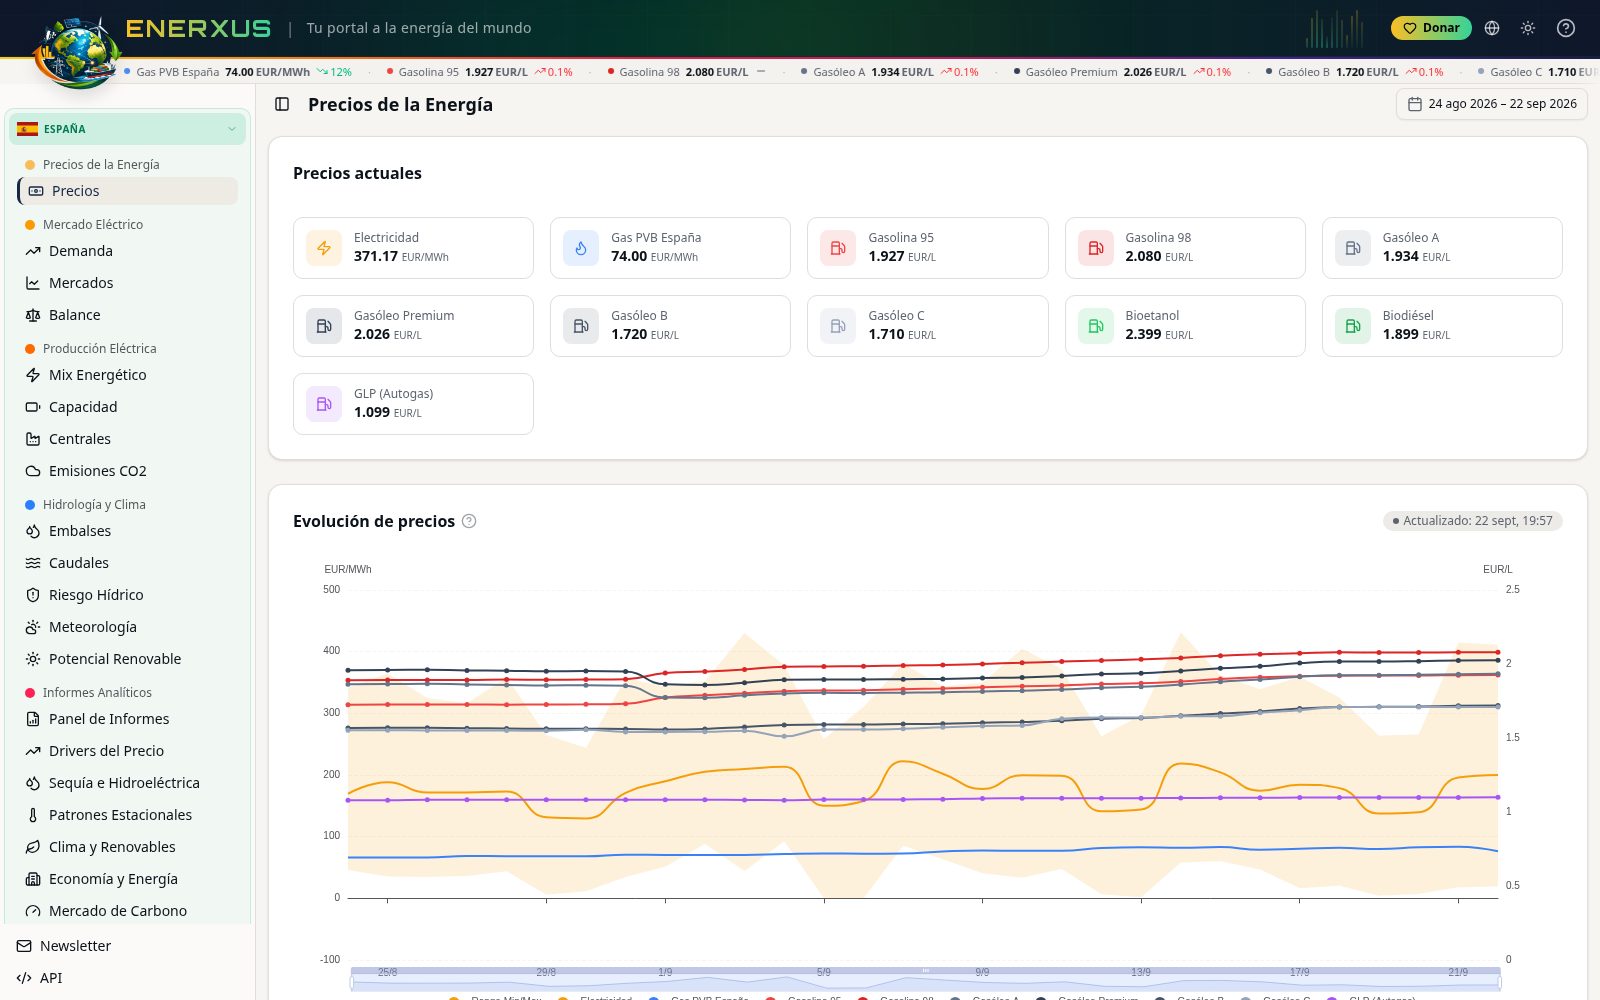Select the GLP (Autogas) price card
Viewport: 1600px width, 1000px height.
click(413, 404)
